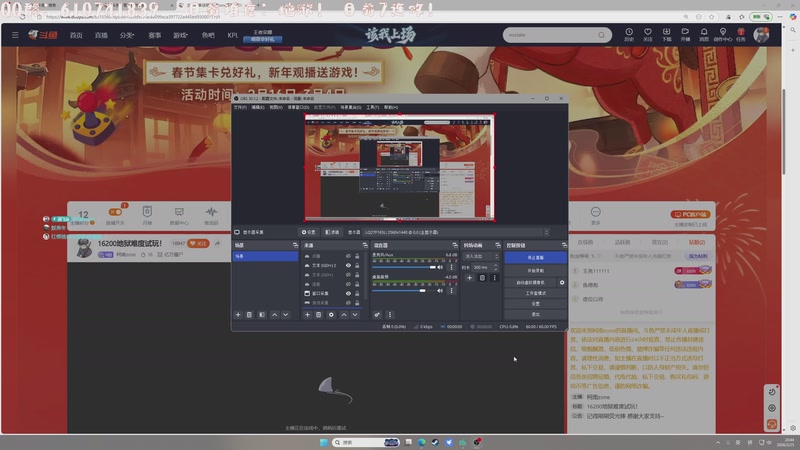Open transition three-dot properties menu
Image resolution: width=800 pixels, height=450 pixels.
(x=494, y=278)
